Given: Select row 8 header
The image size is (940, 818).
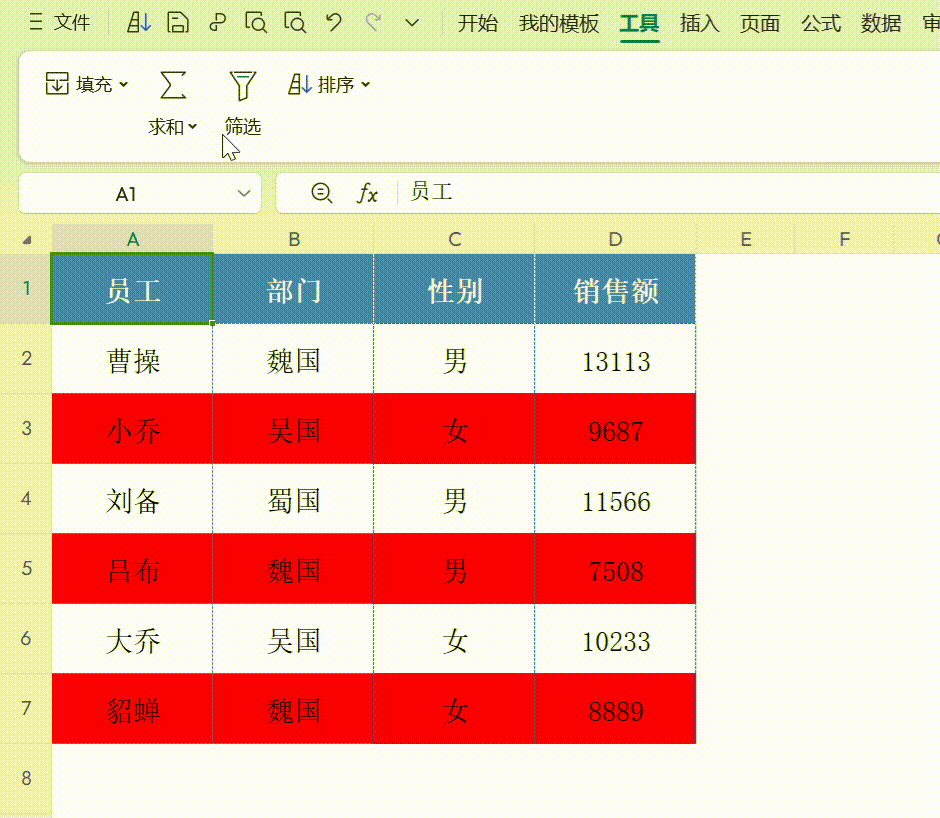Looking at the screenshot, I should tap(26, 778).
